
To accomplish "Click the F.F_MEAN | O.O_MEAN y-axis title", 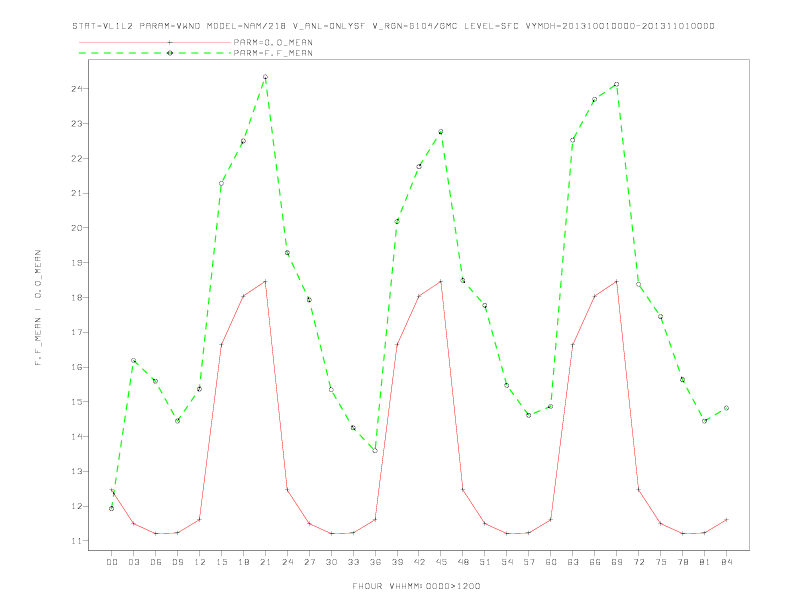I will [38, 308].
